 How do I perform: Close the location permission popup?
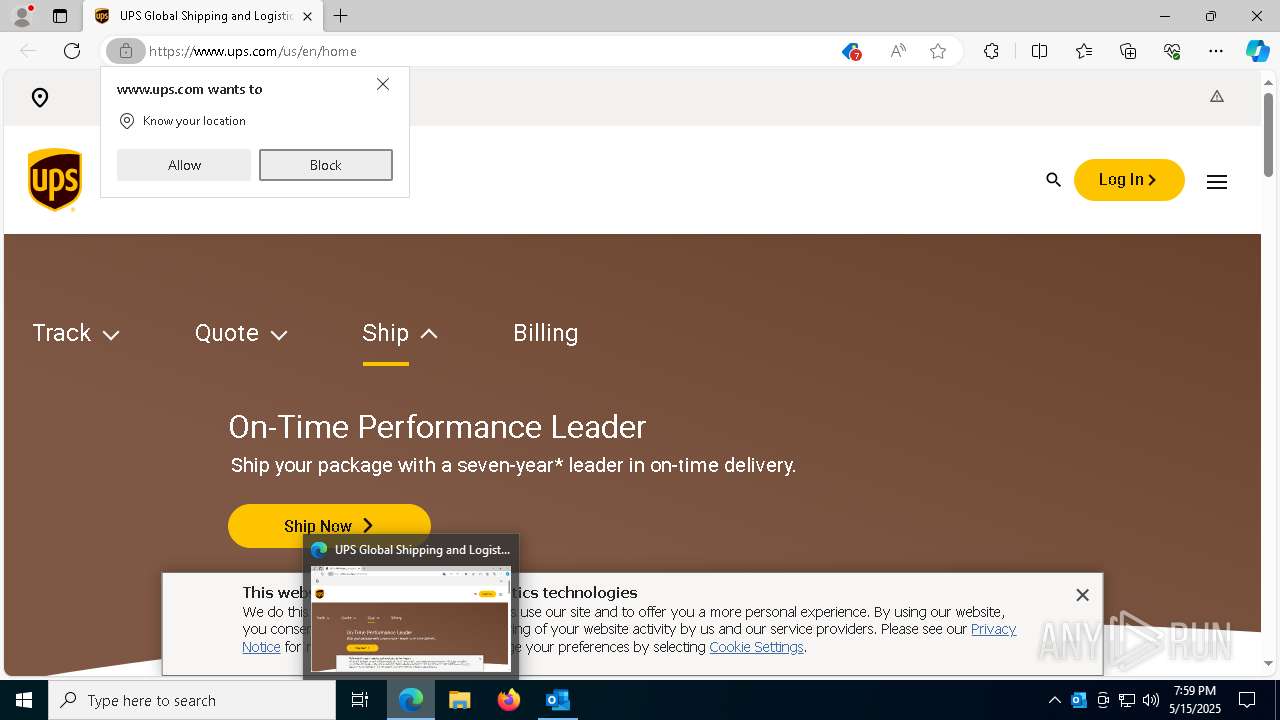click(383, 84)
